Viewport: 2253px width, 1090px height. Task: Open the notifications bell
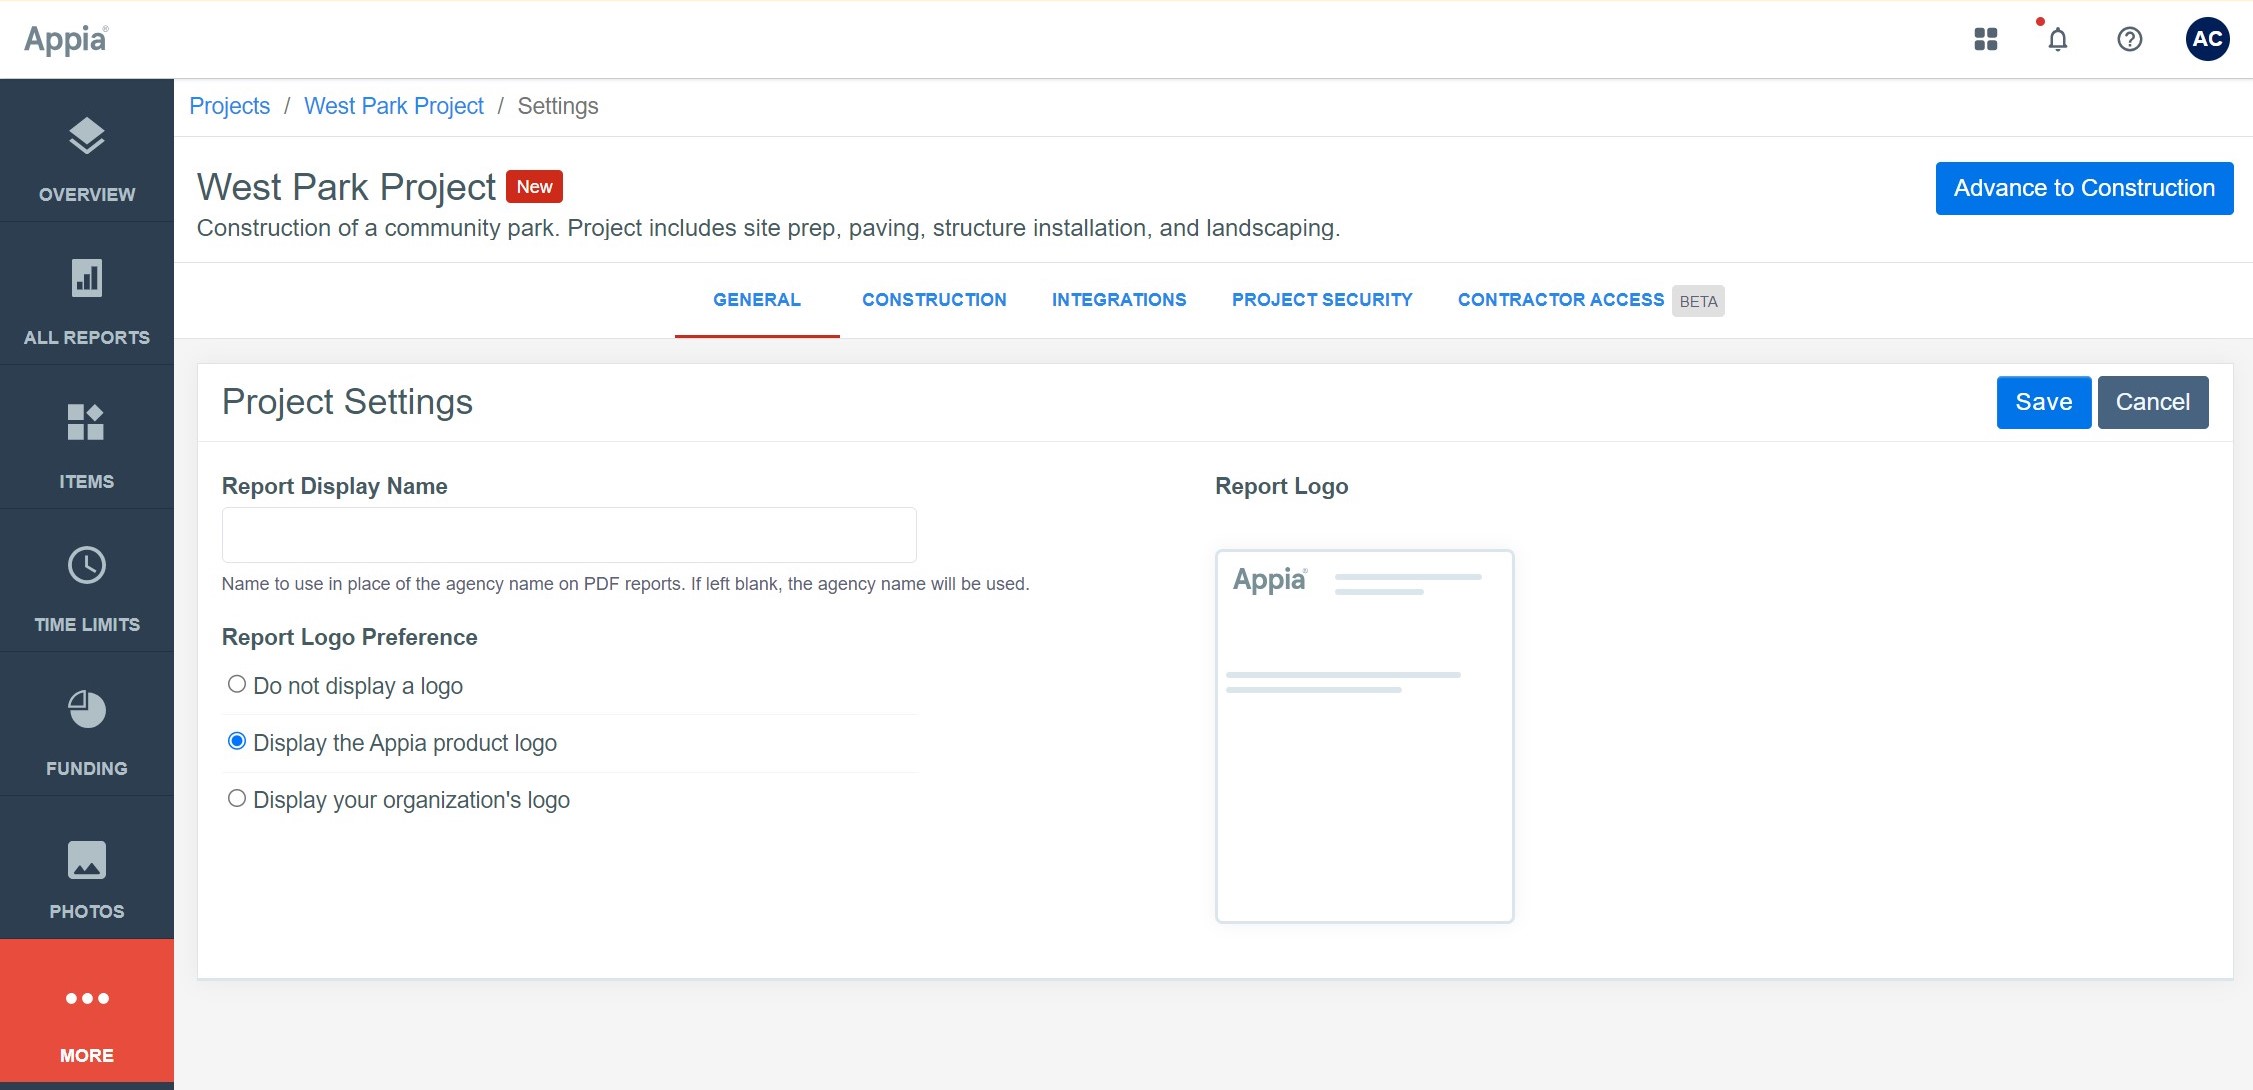pyautogui.click(x=2057, y=39)
